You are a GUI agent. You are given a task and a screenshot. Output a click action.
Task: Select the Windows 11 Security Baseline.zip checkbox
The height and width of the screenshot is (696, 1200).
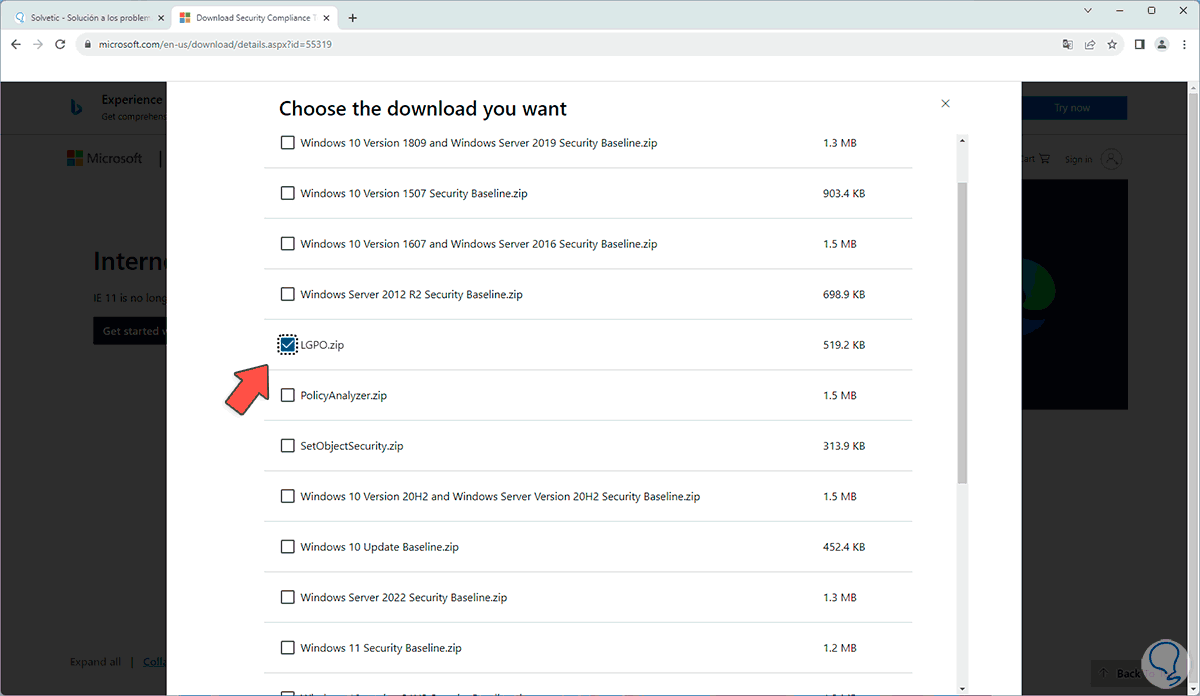[x=288, y=648]
